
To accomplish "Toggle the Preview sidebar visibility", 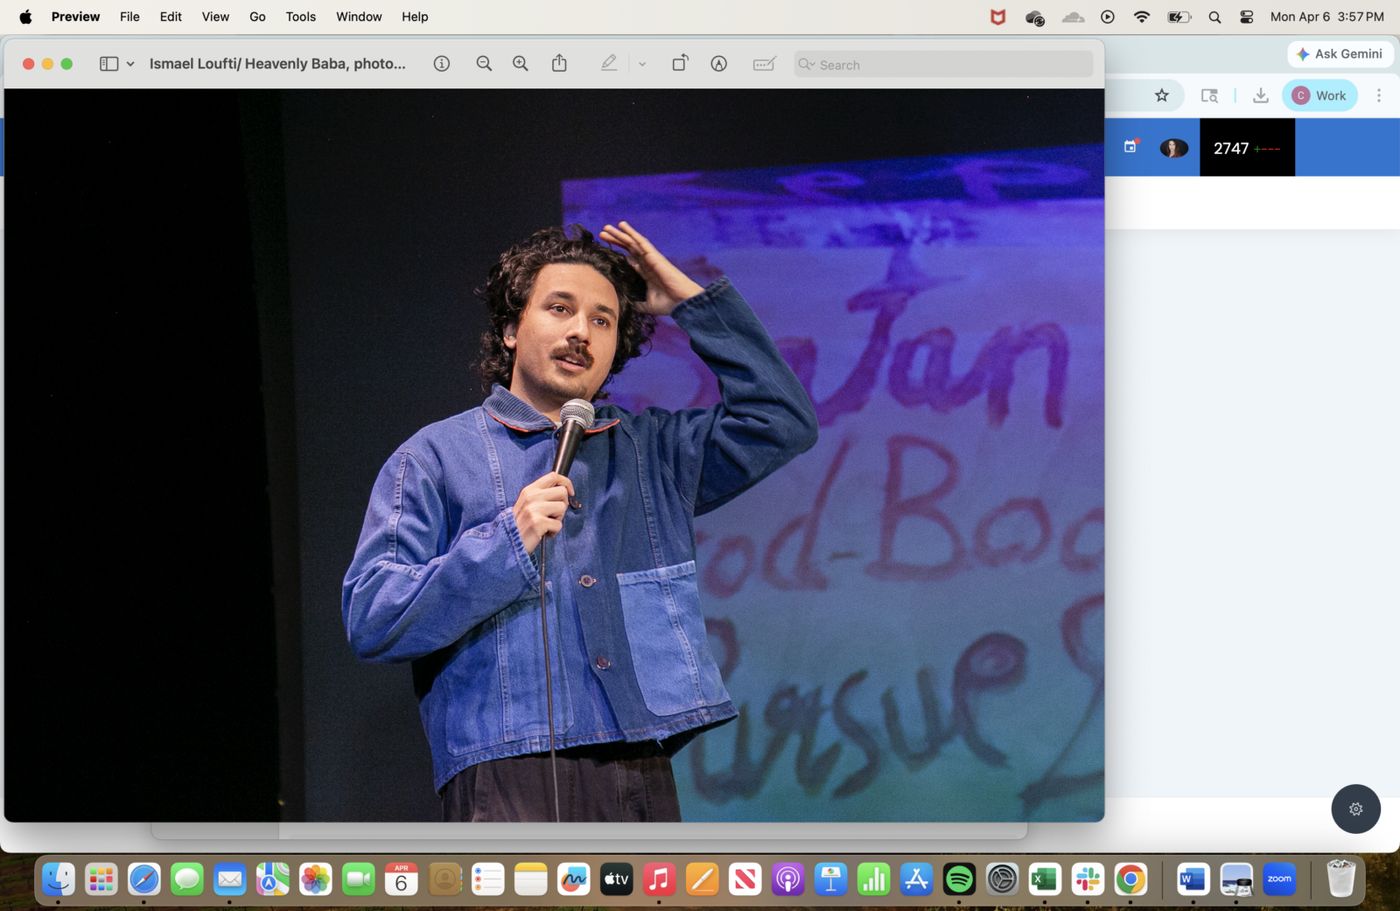I will [109, 63].
